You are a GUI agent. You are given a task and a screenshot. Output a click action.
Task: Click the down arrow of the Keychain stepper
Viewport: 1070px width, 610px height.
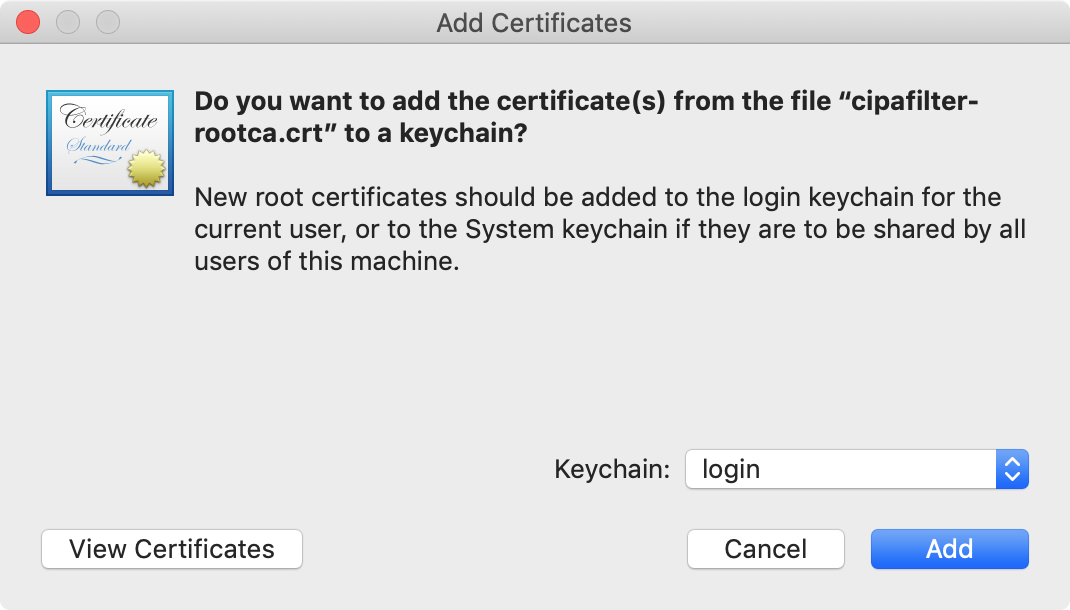[x=1013, y=476]
